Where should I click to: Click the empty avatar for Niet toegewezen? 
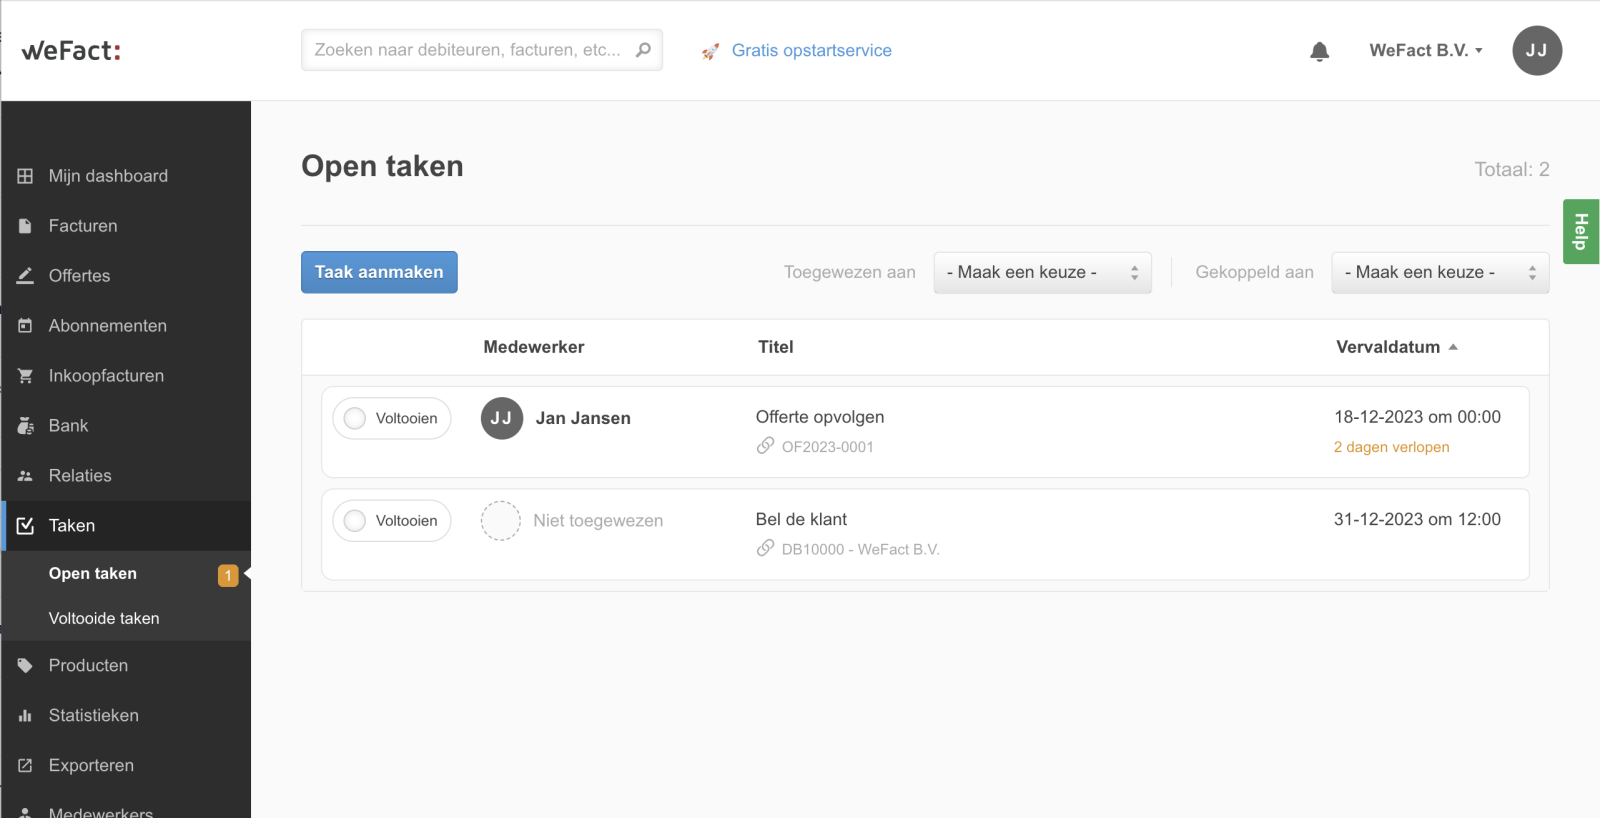pyautogui.click(x=501, y=521)
